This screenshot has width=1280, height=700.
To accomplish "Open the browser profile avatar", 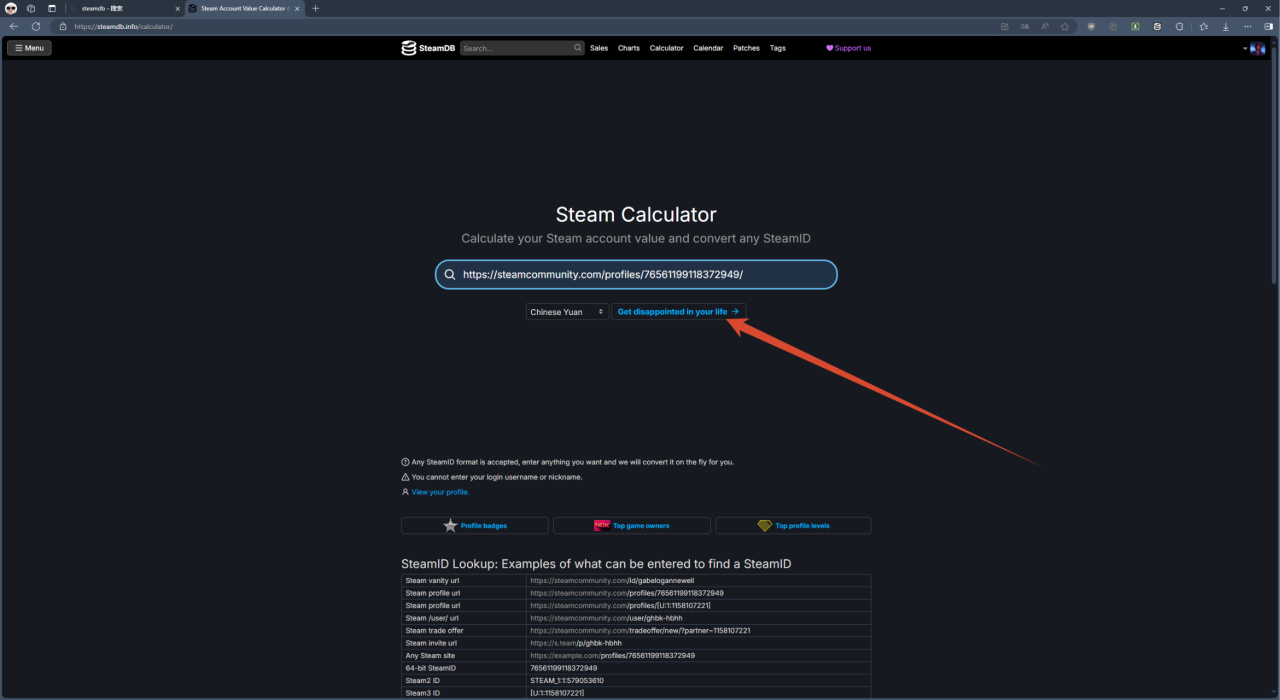I will pyautogui.click(x=11, y=8).
